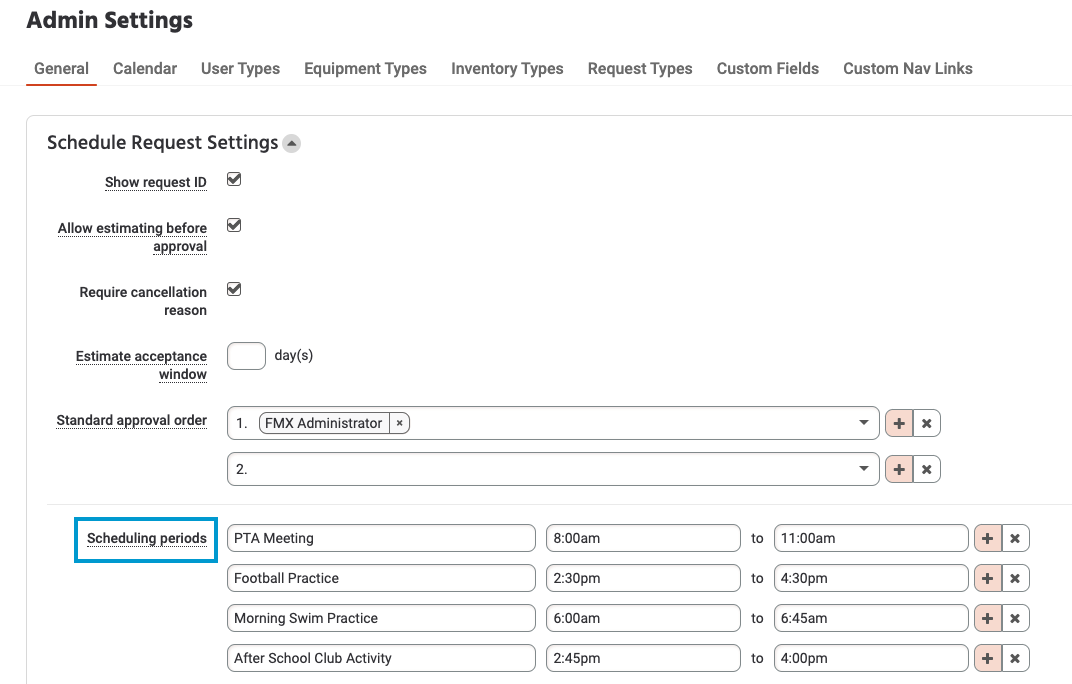1072x684 pixels.
Task: Remove the Football Practice scheduling period
Action: tap(1015, 578)
